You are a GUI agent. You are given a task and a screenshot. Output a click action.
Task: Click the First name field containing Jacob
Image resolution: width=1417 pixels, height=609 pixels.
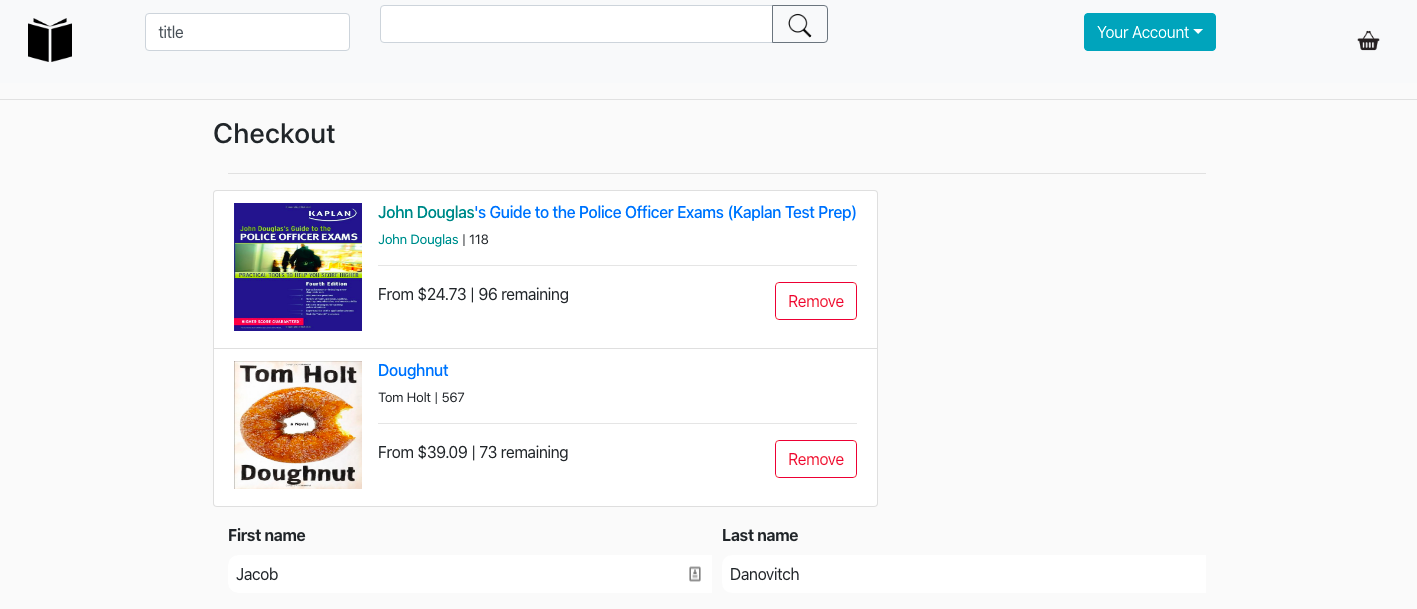(455, 574)
